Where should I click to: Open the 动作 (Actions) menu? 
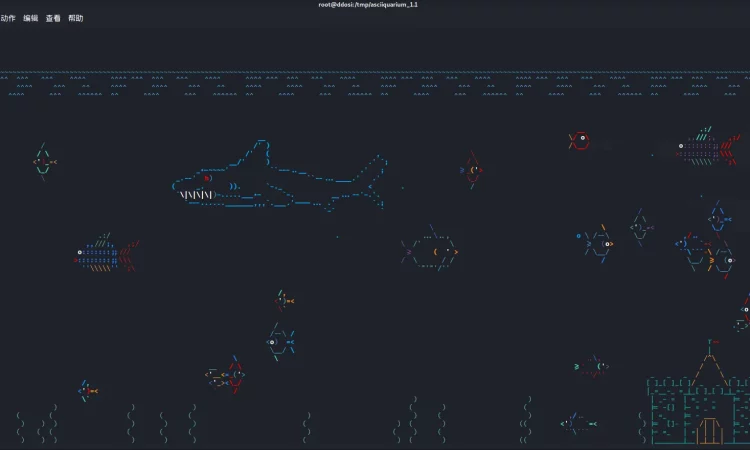(x=7, y=18)
